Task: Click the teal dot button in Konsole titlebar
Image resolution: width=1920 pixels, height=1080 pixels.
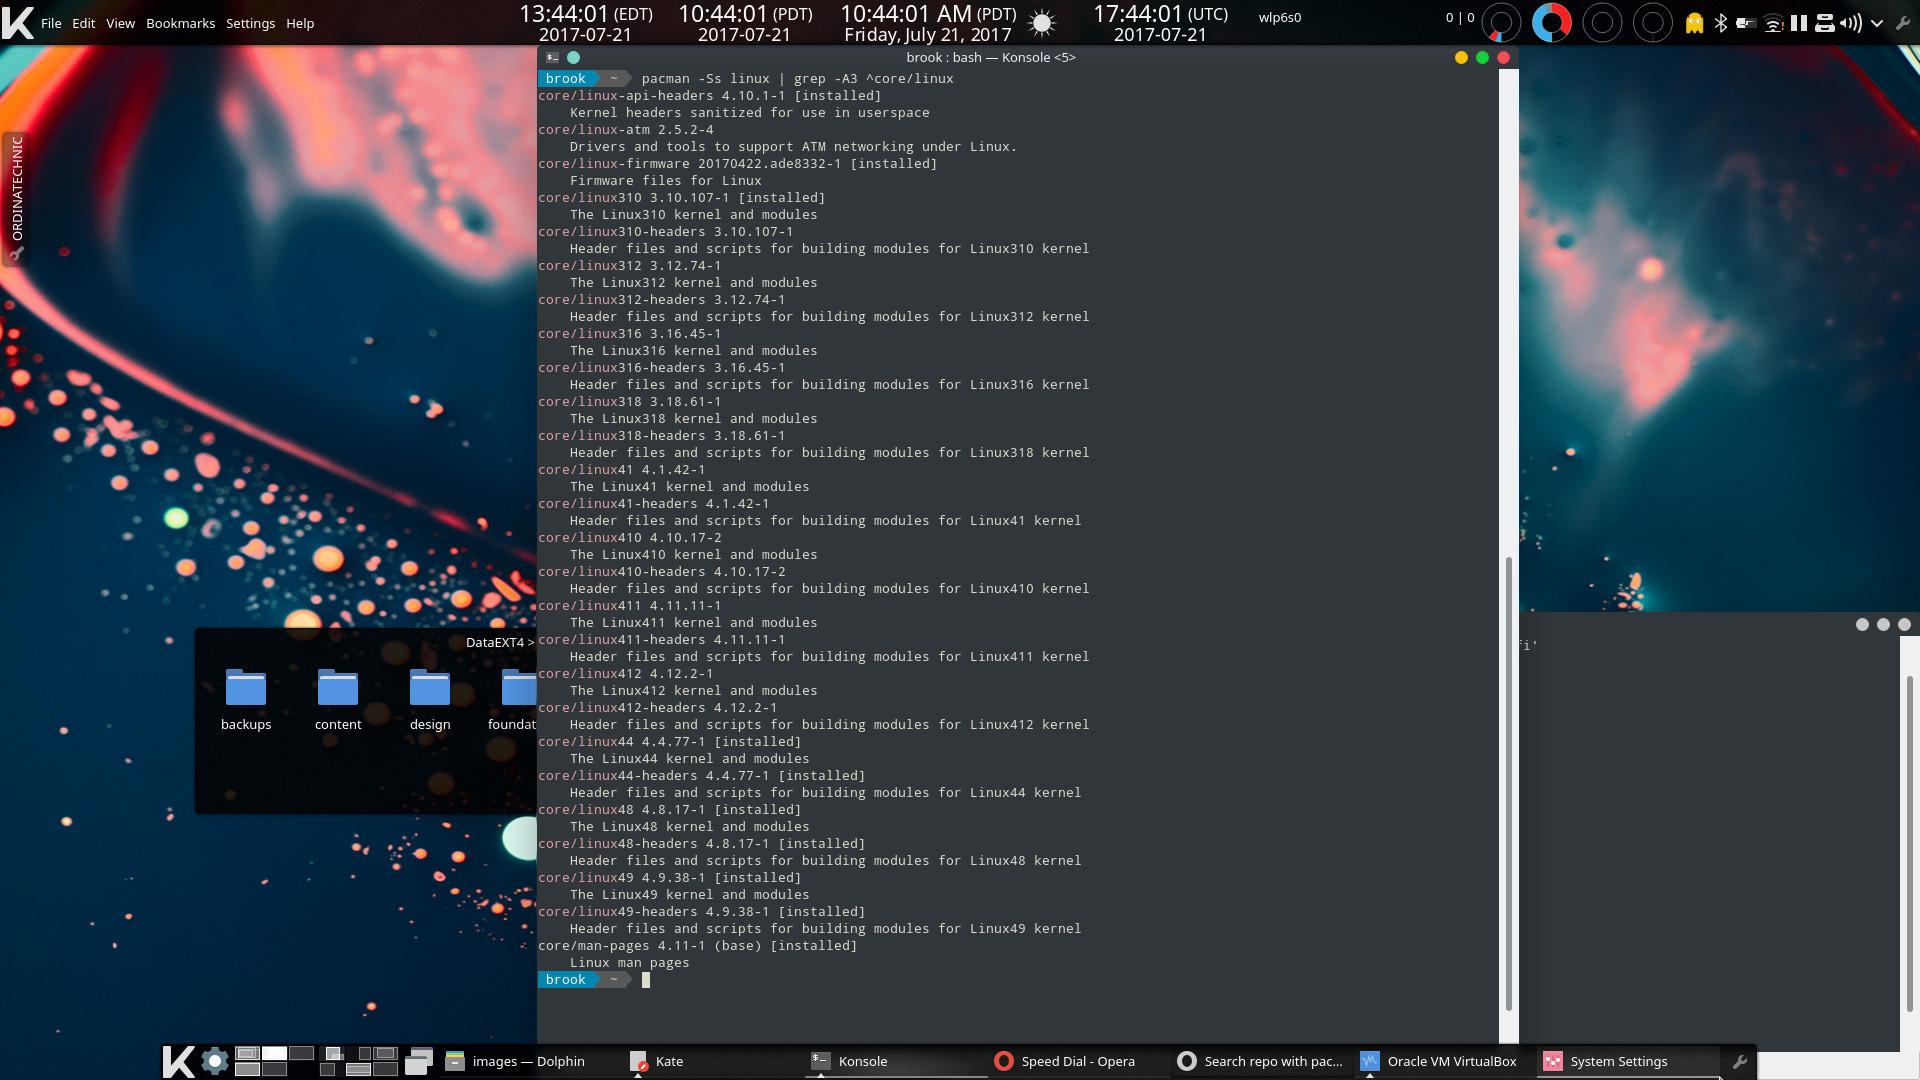Action: pos(574,58)
